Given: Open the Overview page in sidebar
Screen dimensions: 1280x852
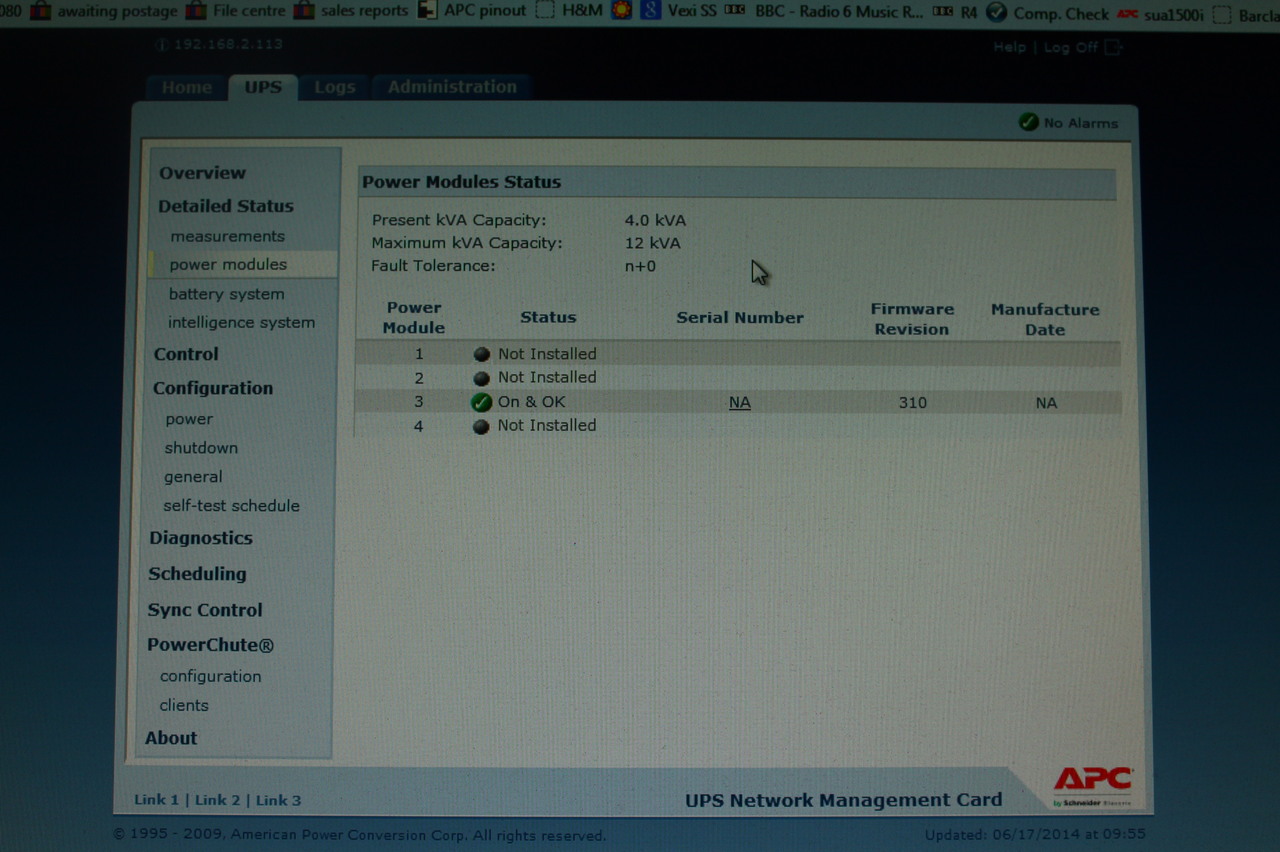Looking at the screenshot, I should [202, 173].
